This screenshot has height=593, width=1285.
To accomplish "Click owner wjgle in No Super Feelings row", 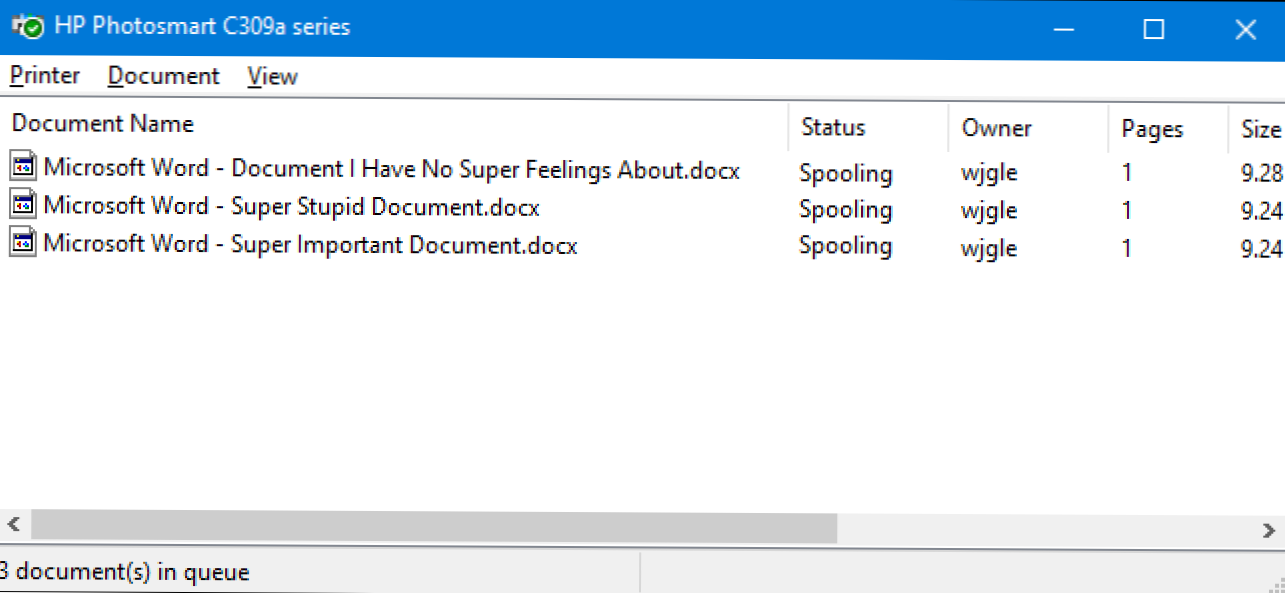I will point(989,173).
